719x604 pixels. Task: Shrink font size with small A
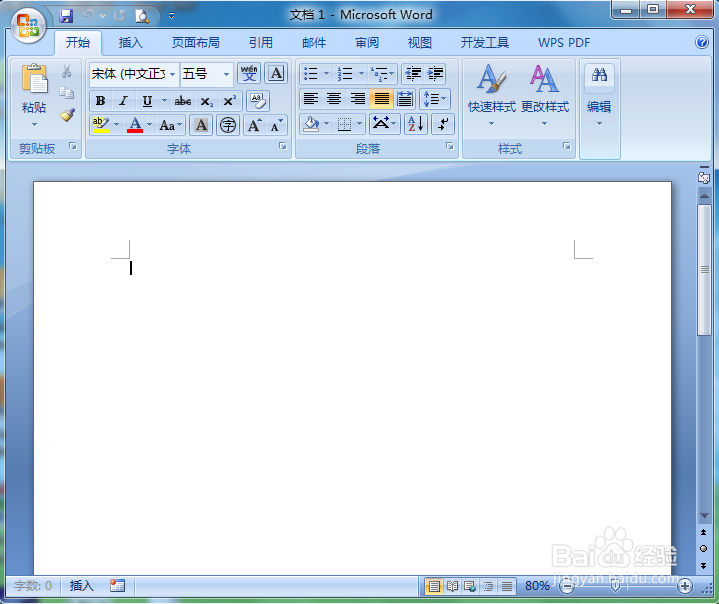[x=277, y=125]
